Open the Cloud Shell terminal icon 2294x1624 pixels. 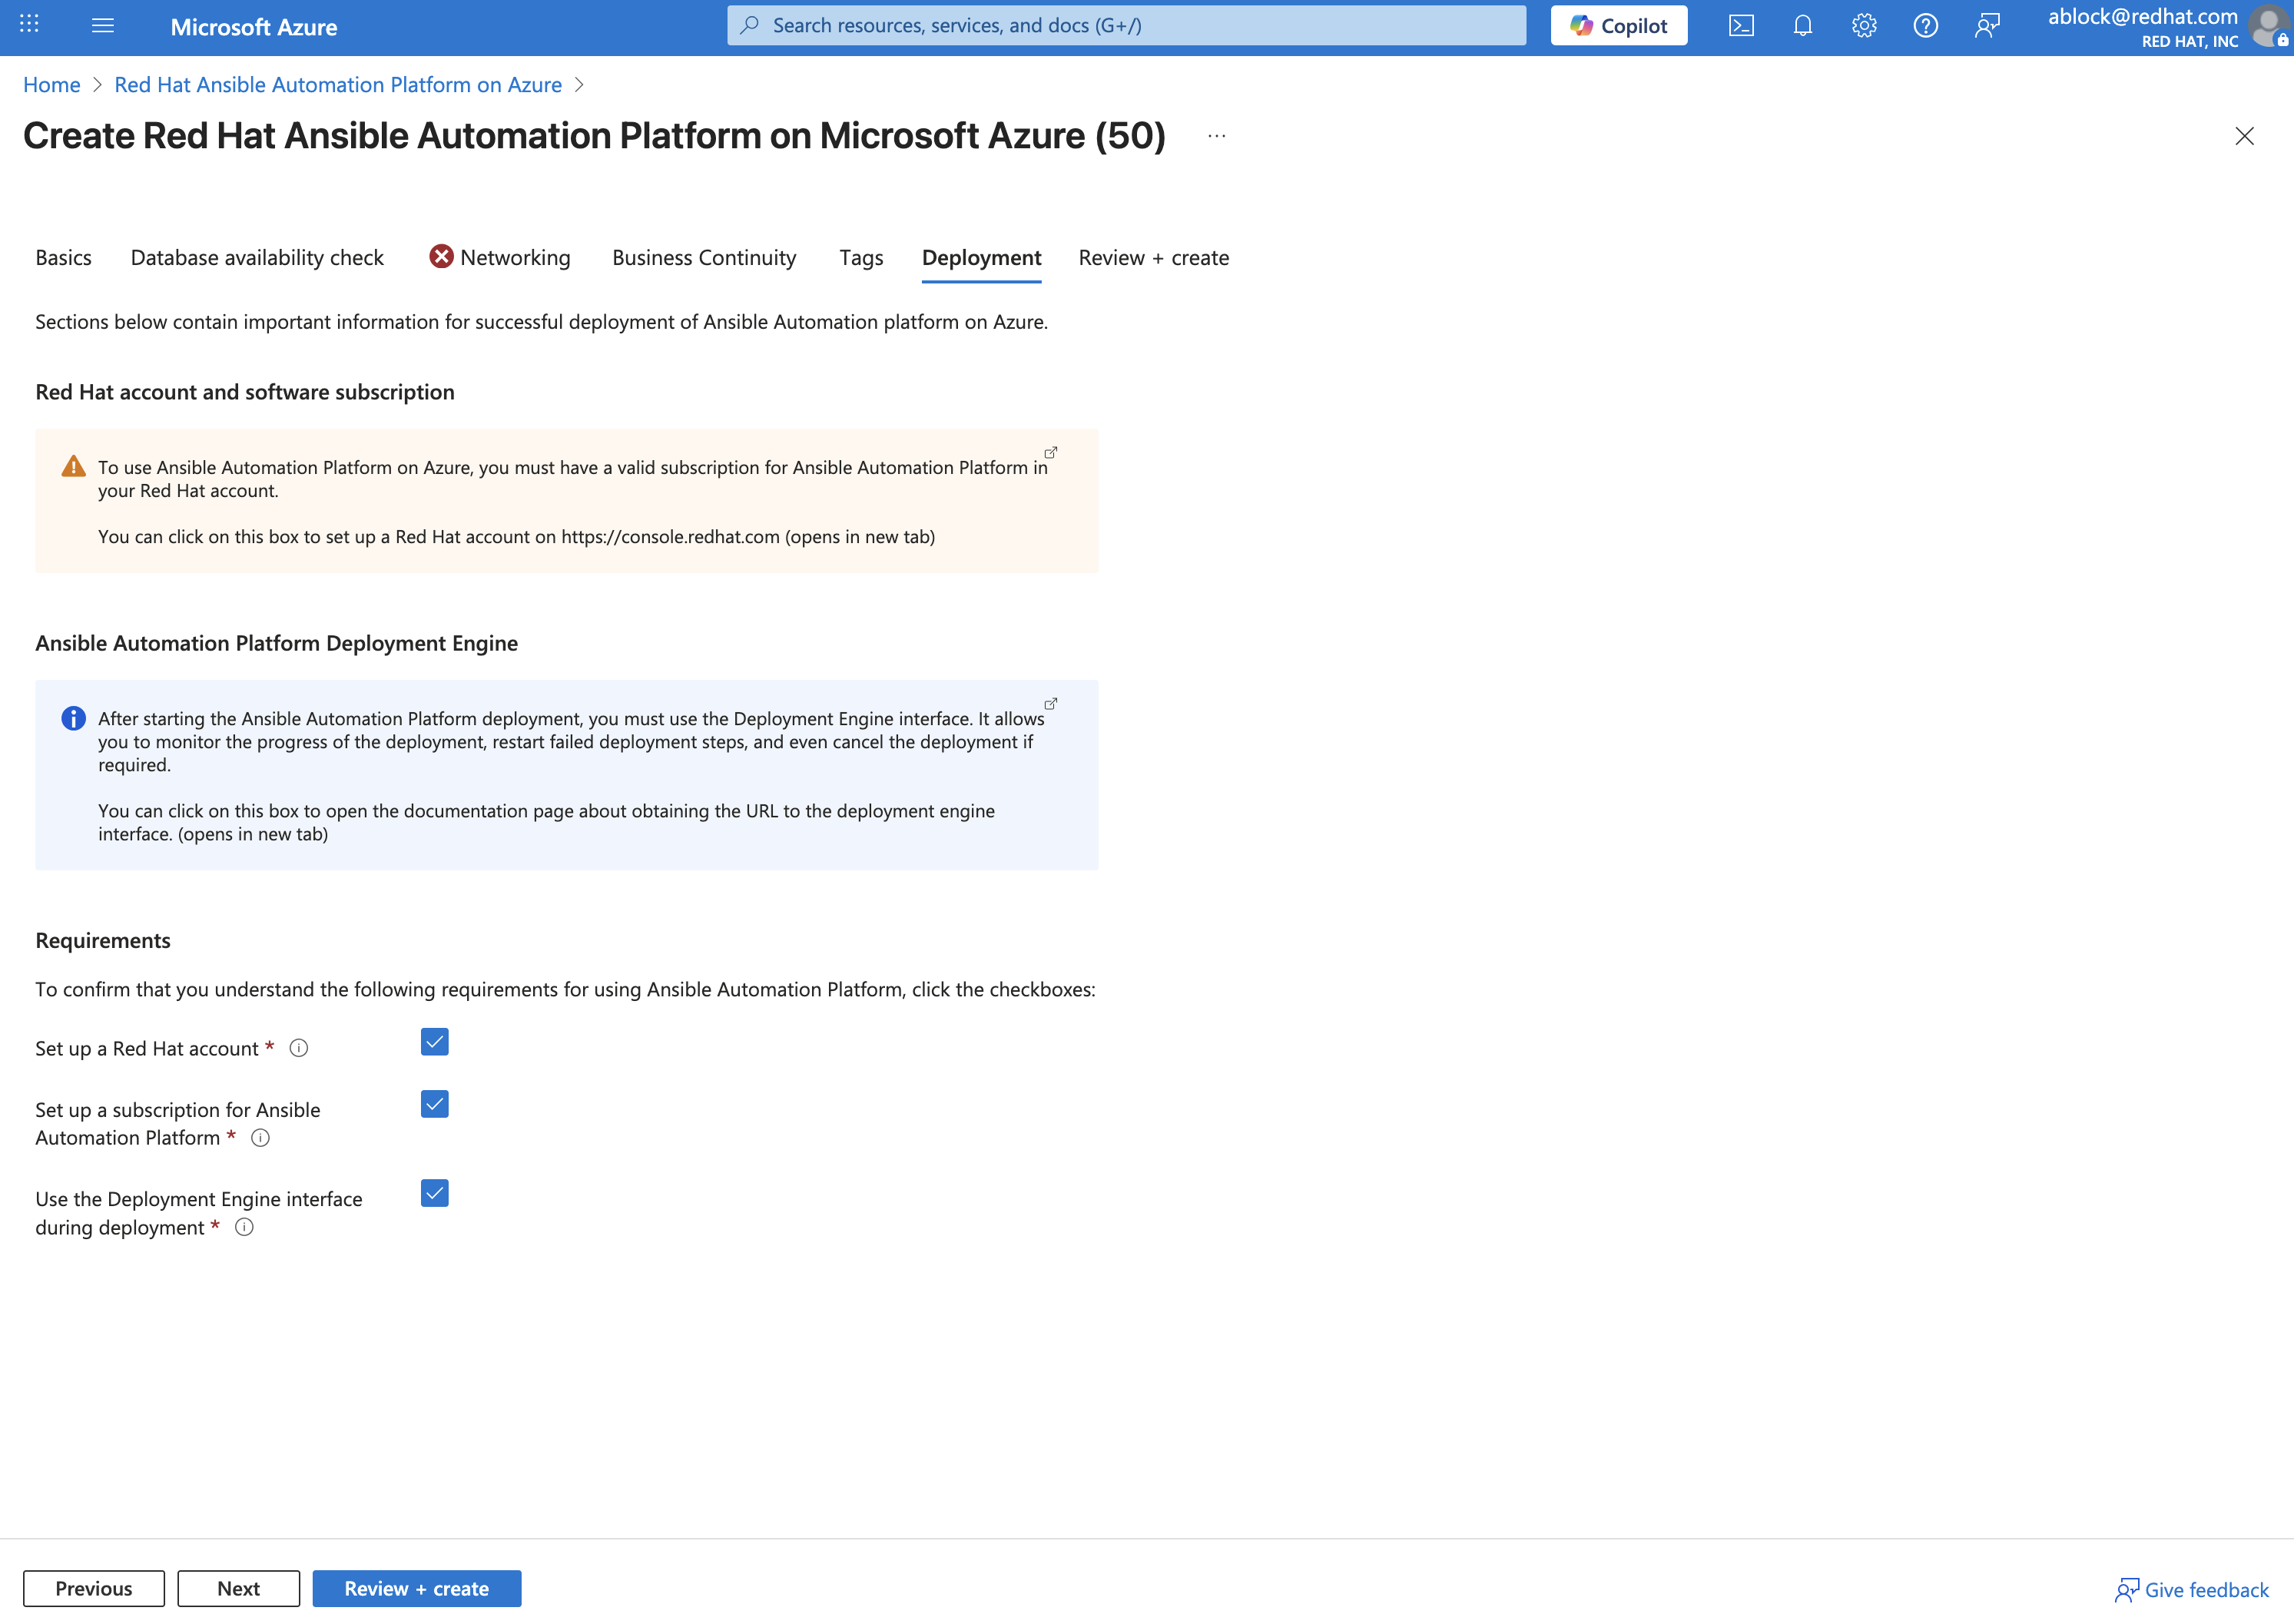(1741, 25)
